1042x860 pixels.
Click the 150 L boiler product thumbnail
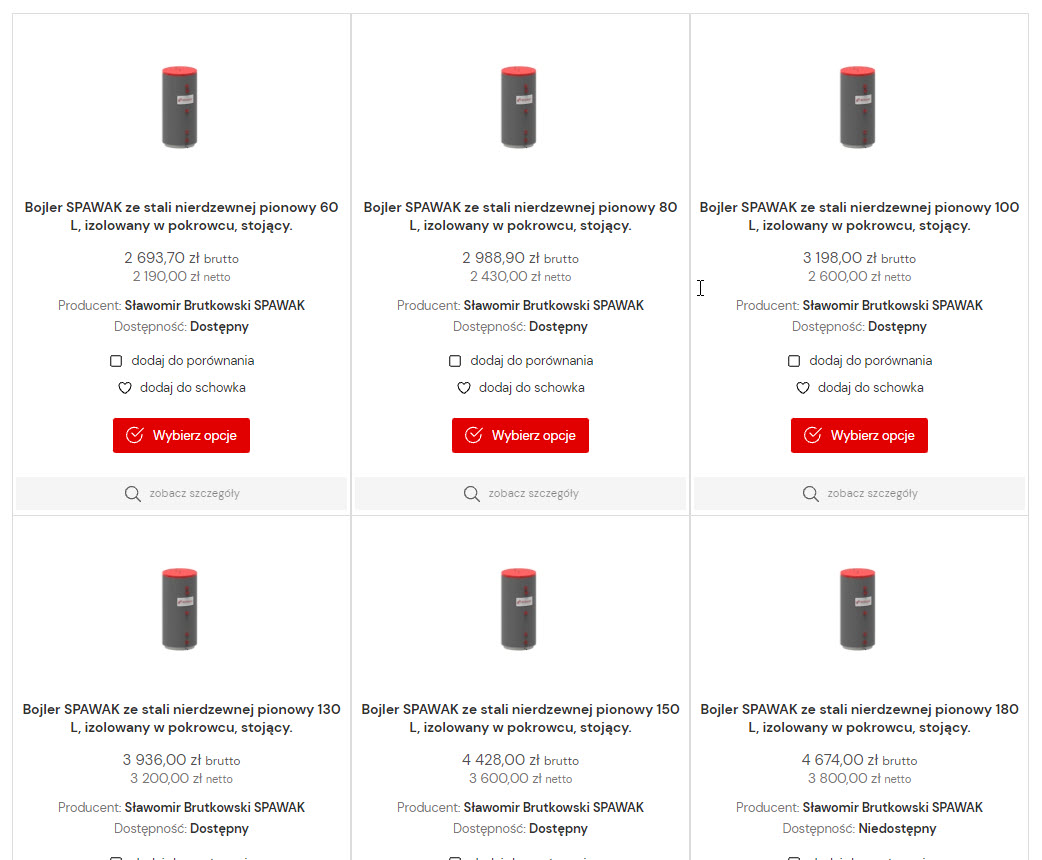point(520,608)
